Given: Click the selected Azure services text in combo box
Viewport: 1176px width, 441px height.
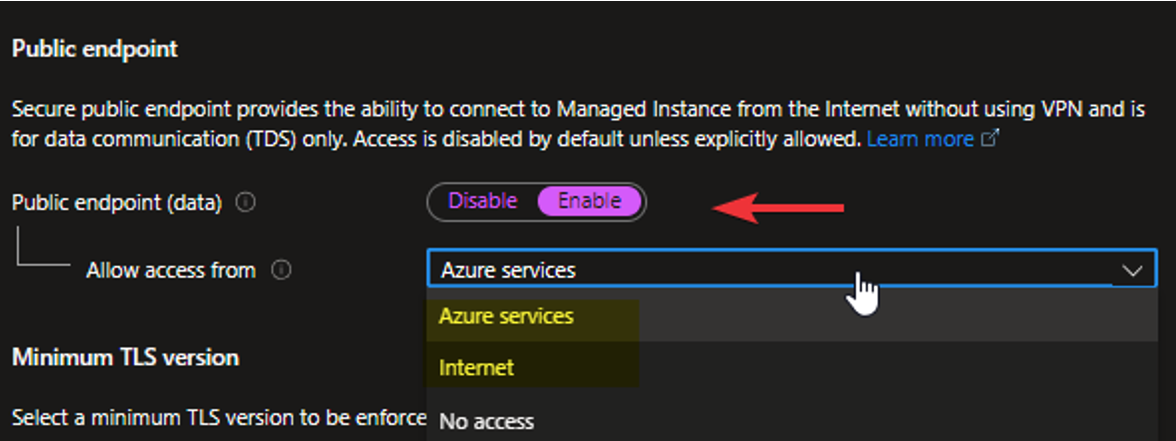Looking at the screenshot, I should [x=508, y=270].
